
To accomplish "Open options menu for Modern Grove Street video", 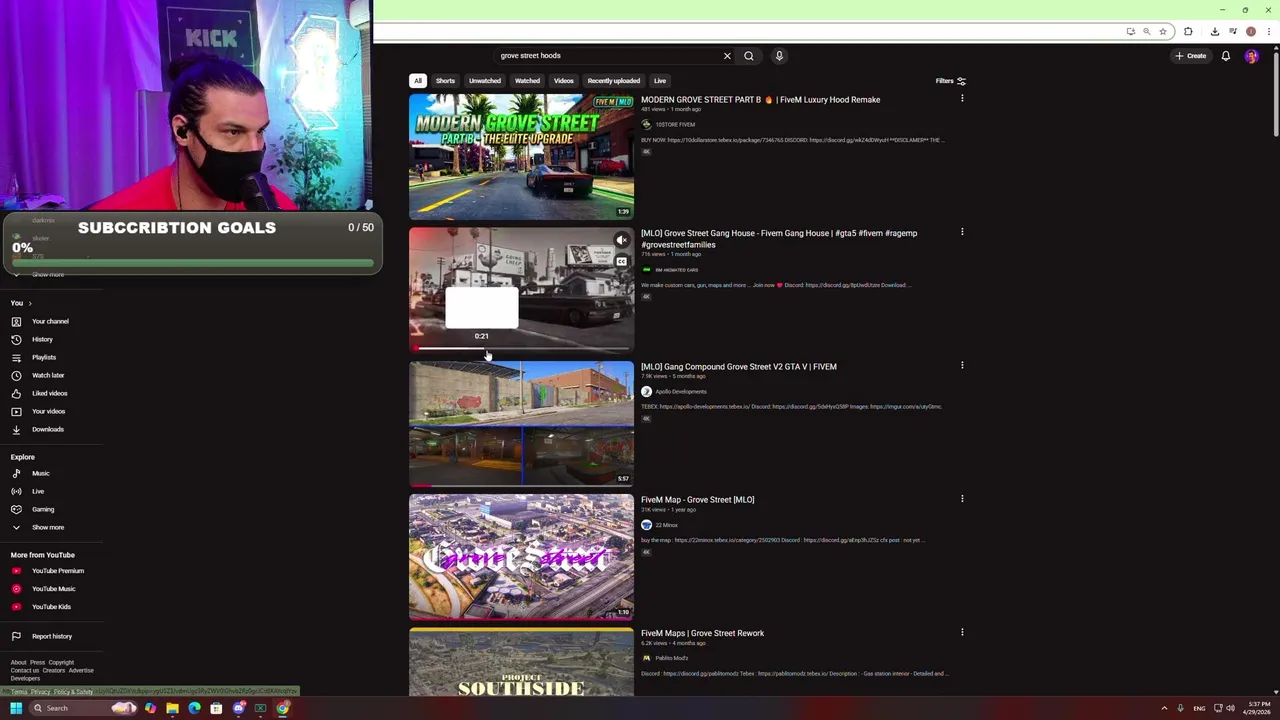I will pos(962,98).
